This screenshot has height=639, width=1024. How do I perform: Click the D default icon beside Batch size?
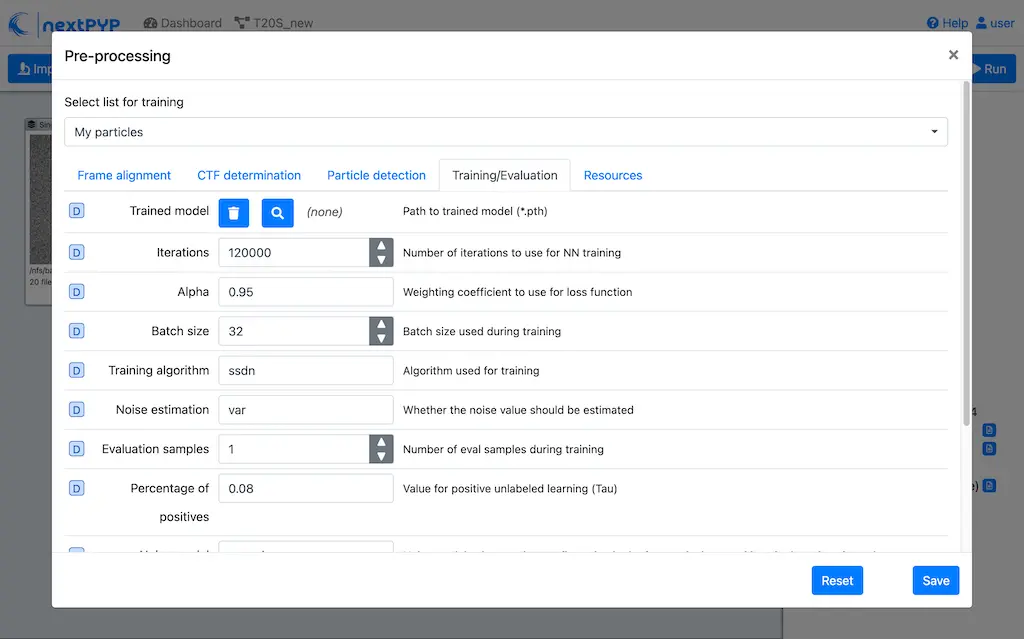point(77,331)
